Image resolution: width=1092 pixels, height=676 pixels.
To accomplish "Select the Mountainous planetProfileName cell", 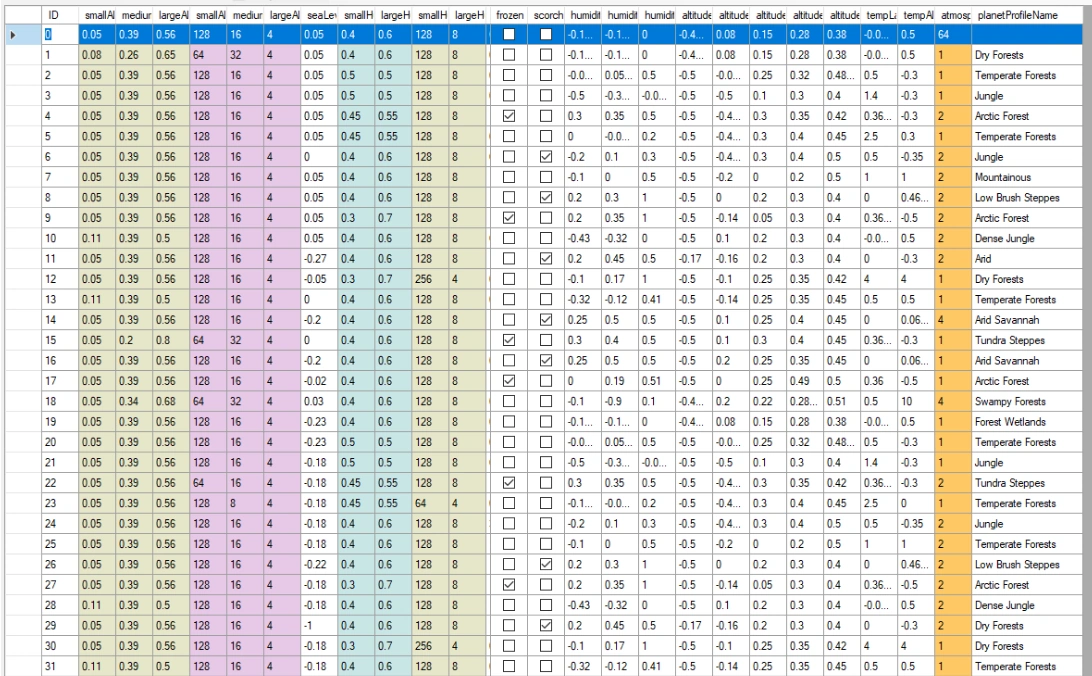I will [x=1010, y=177].
